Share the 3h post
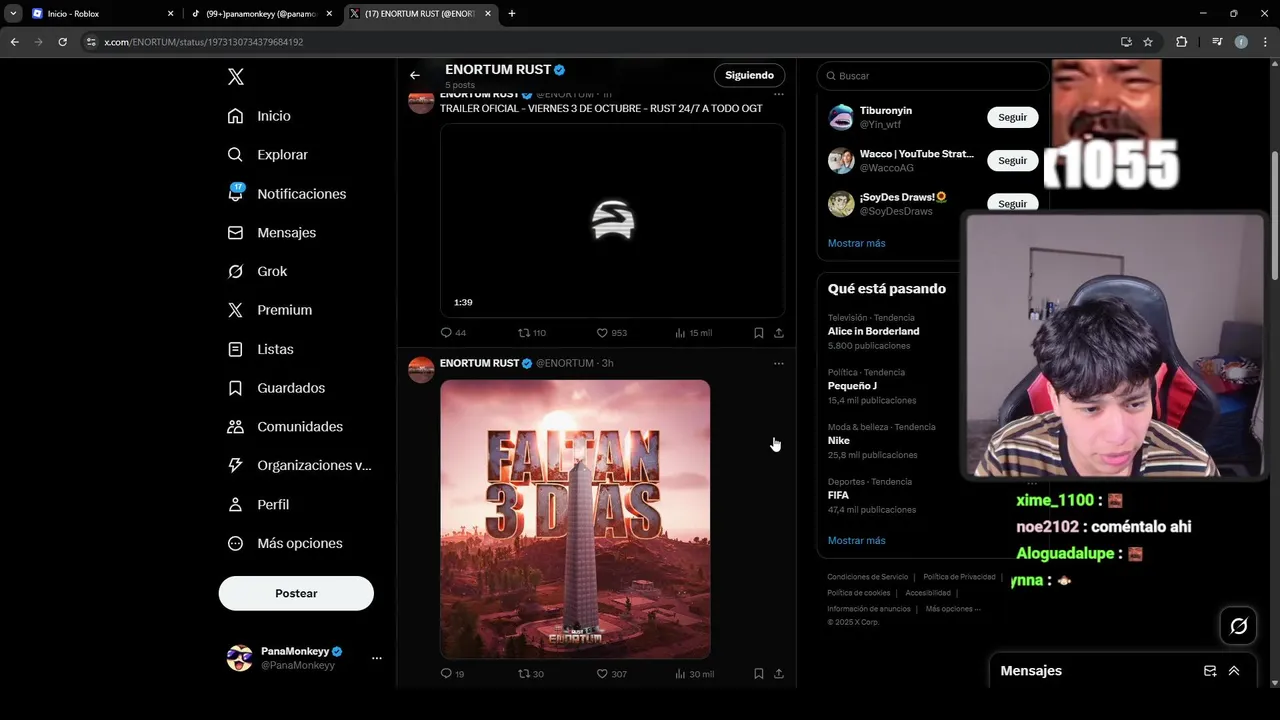The height and width of the screenshot is (720, 1280). pyautogui.click(x=779, y=674)
